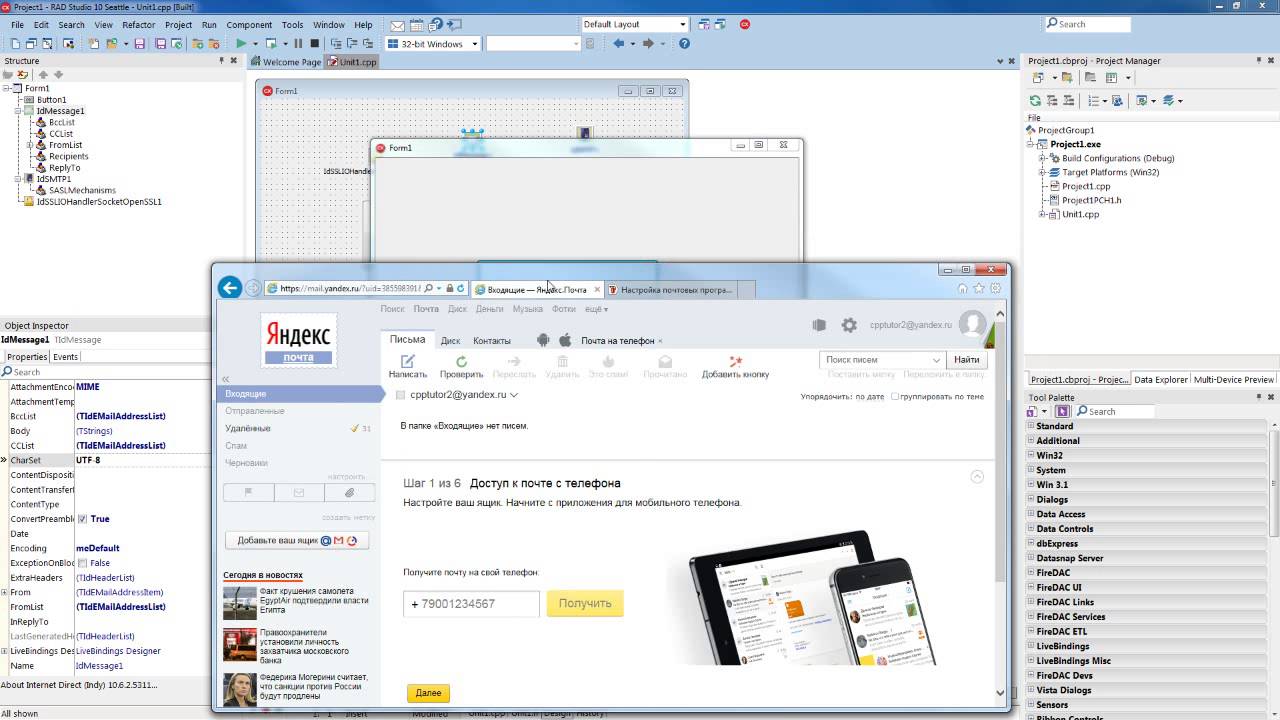
Task: Open the Refactor menu
Action: click(139, 25)
